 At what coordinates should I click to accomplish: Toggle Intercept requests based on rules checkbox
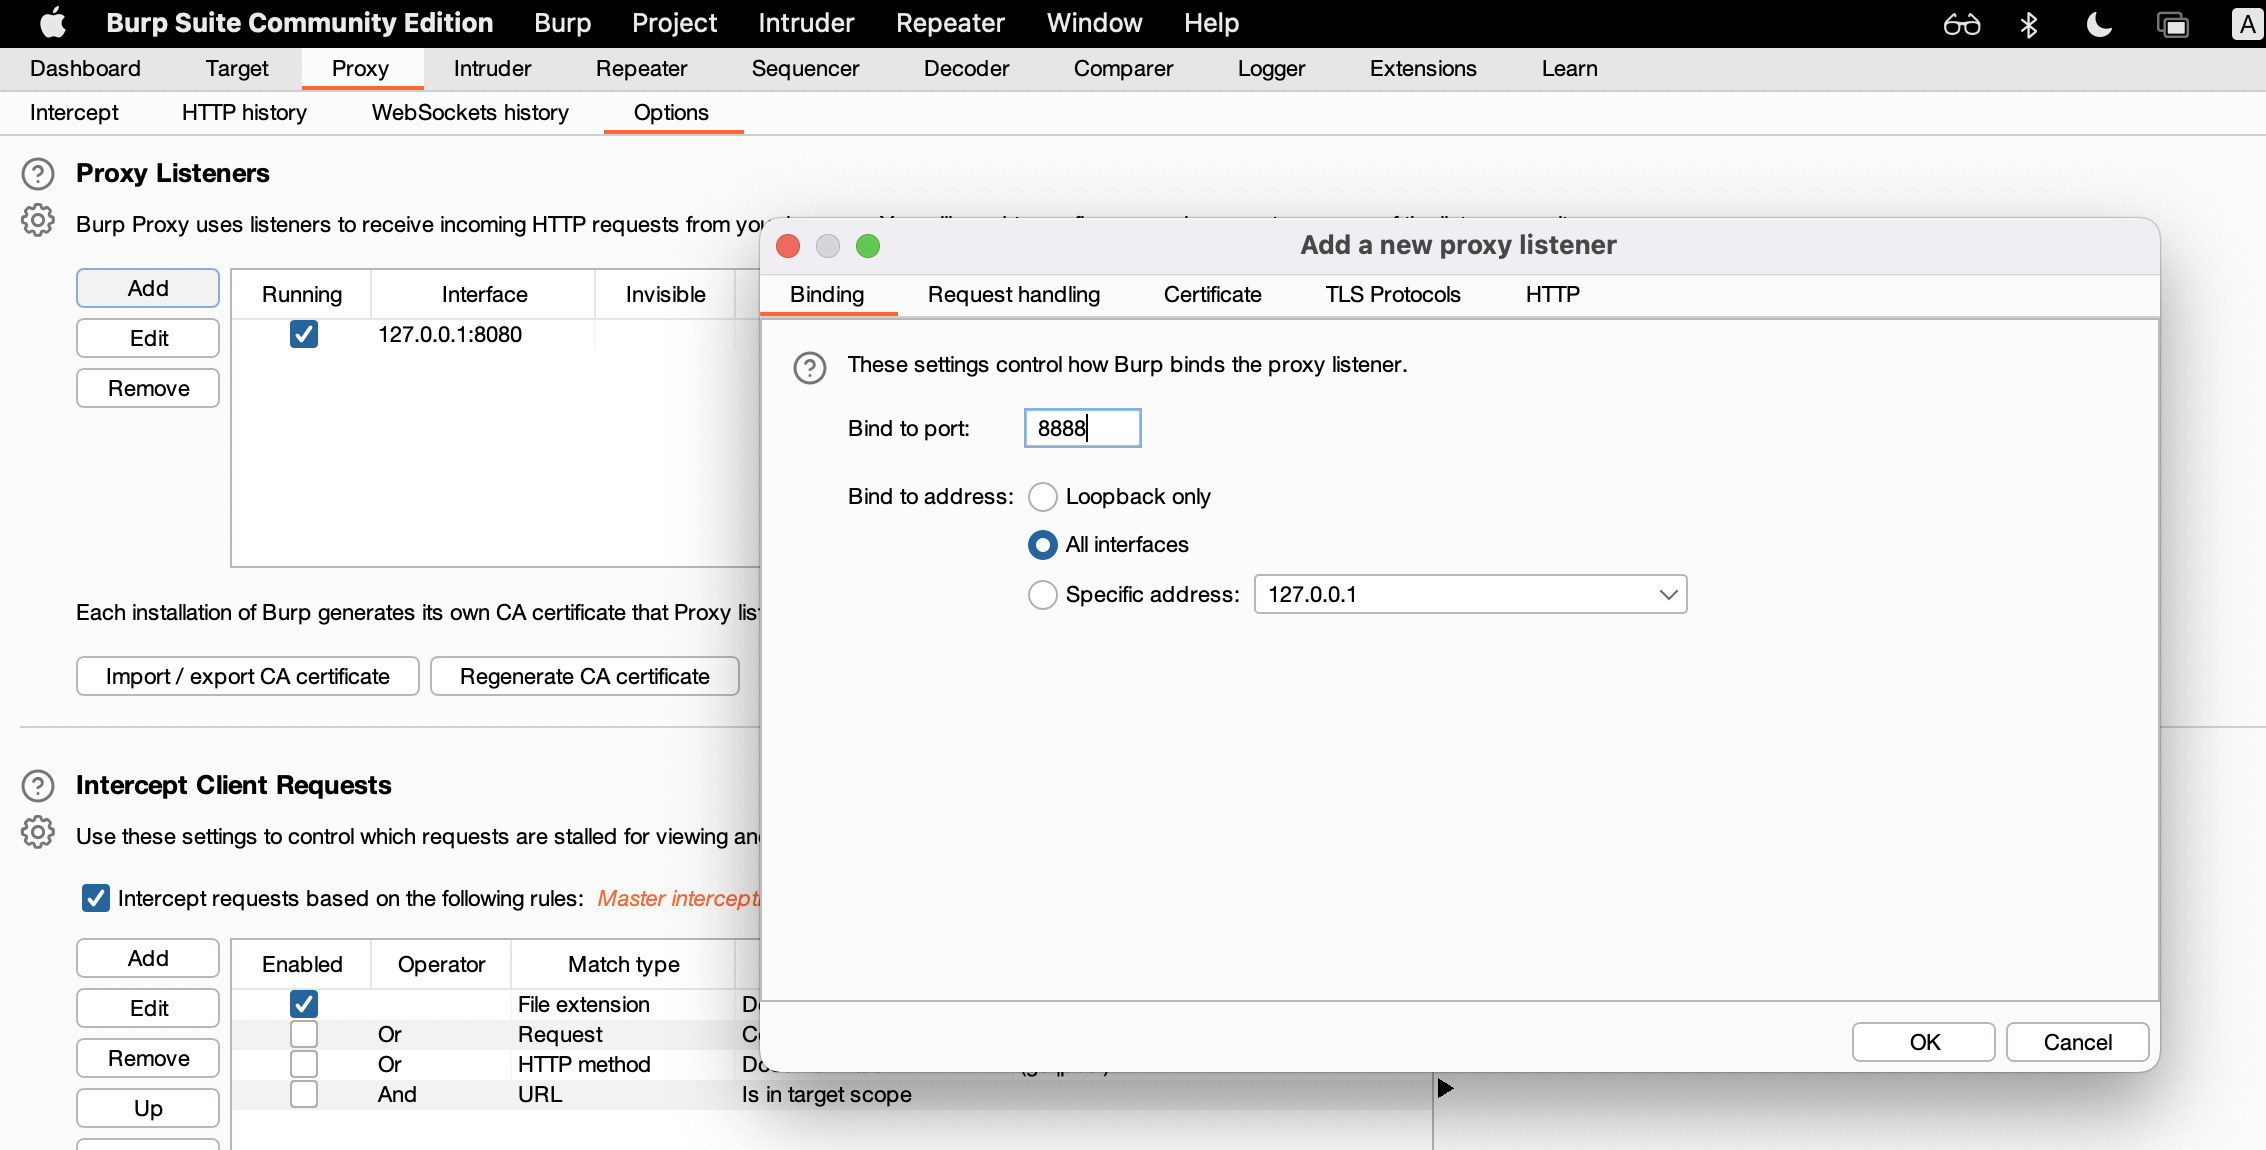coord(96,898)
